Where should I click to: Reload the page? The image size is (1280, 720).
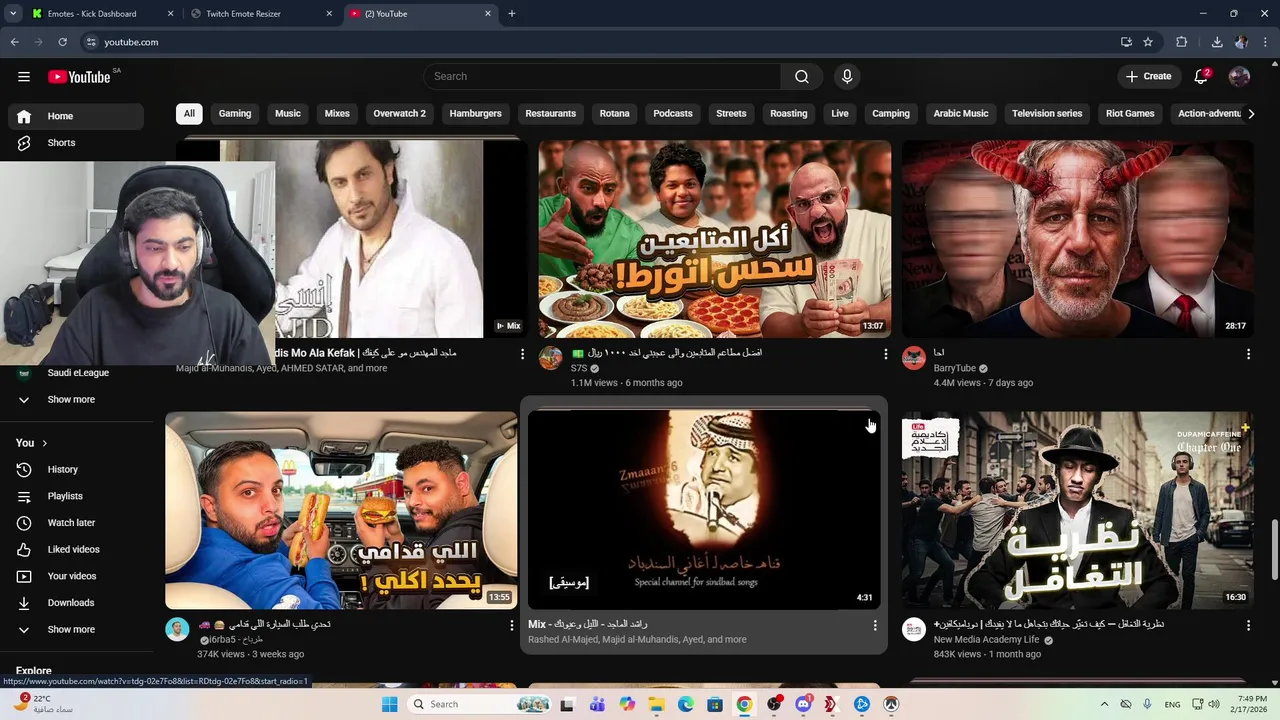click(x=62, y=42)
